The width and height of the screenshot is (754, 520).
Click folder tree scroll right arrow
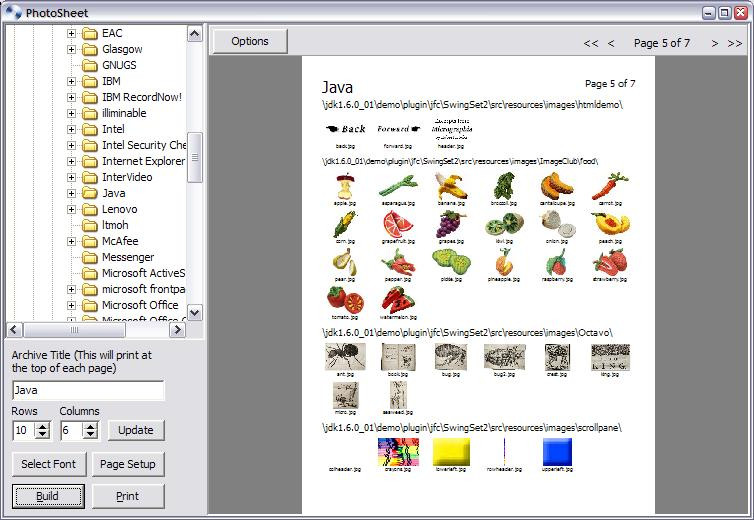pos(178,330)
